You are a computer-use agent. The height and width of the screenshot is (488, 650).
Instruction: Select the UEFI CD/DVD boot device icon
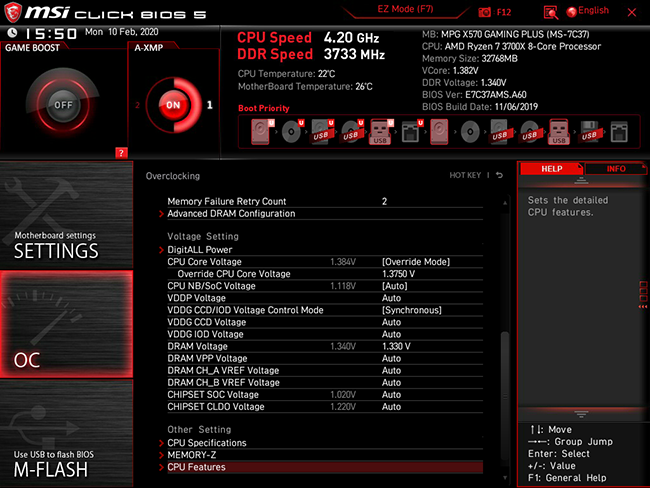pyautogui.click(x=292, y=132)
